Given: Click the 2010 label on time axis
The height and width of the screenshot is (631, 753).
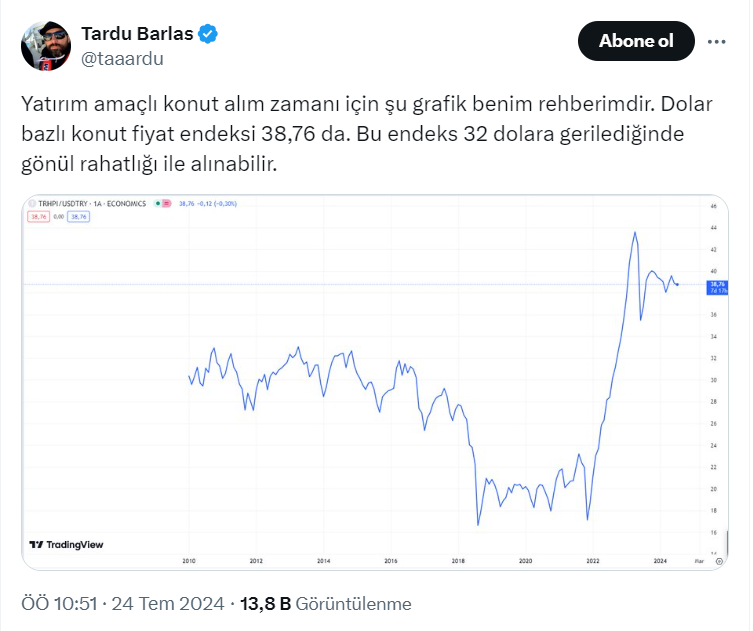Looking at the screenshot, I should (188, 563).
